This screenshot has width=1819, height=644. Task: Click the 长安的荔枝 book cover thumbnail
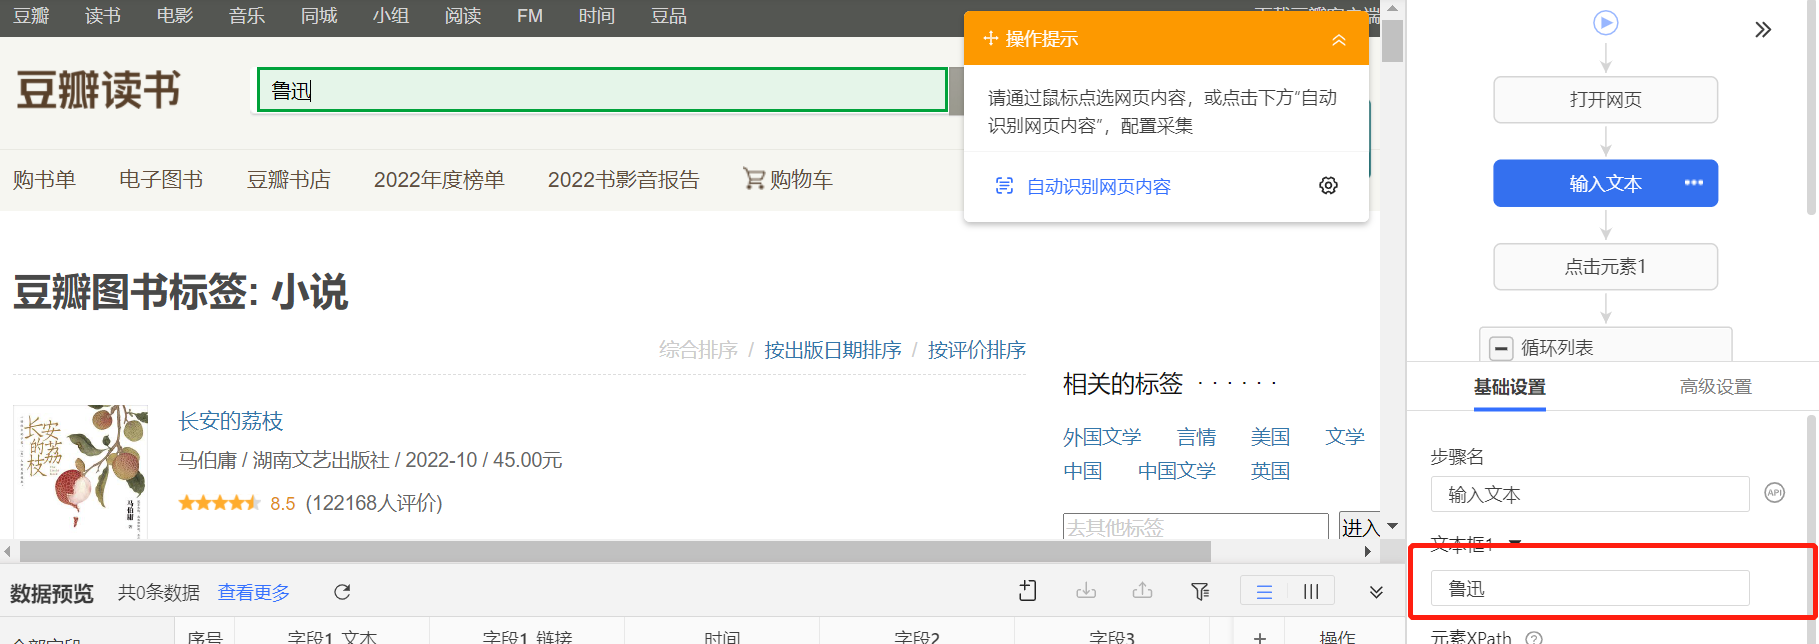pyautogui.click(x=81, y=471)
